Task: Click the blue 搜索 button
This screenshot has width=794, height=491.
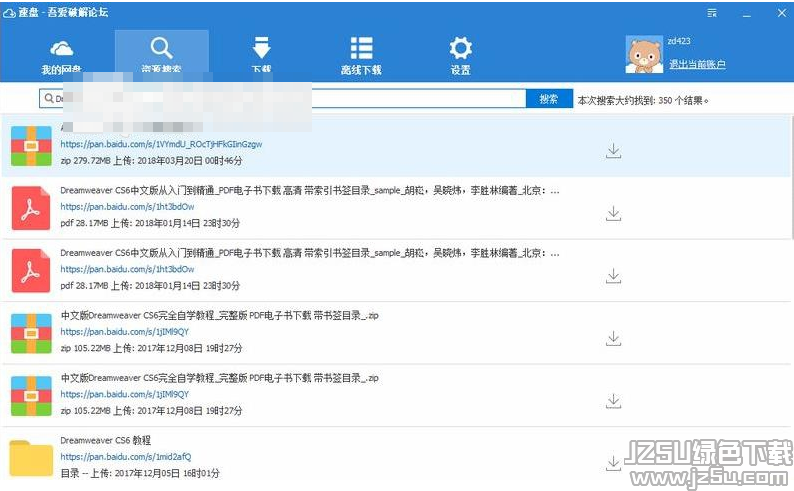Action: point(549,99)
